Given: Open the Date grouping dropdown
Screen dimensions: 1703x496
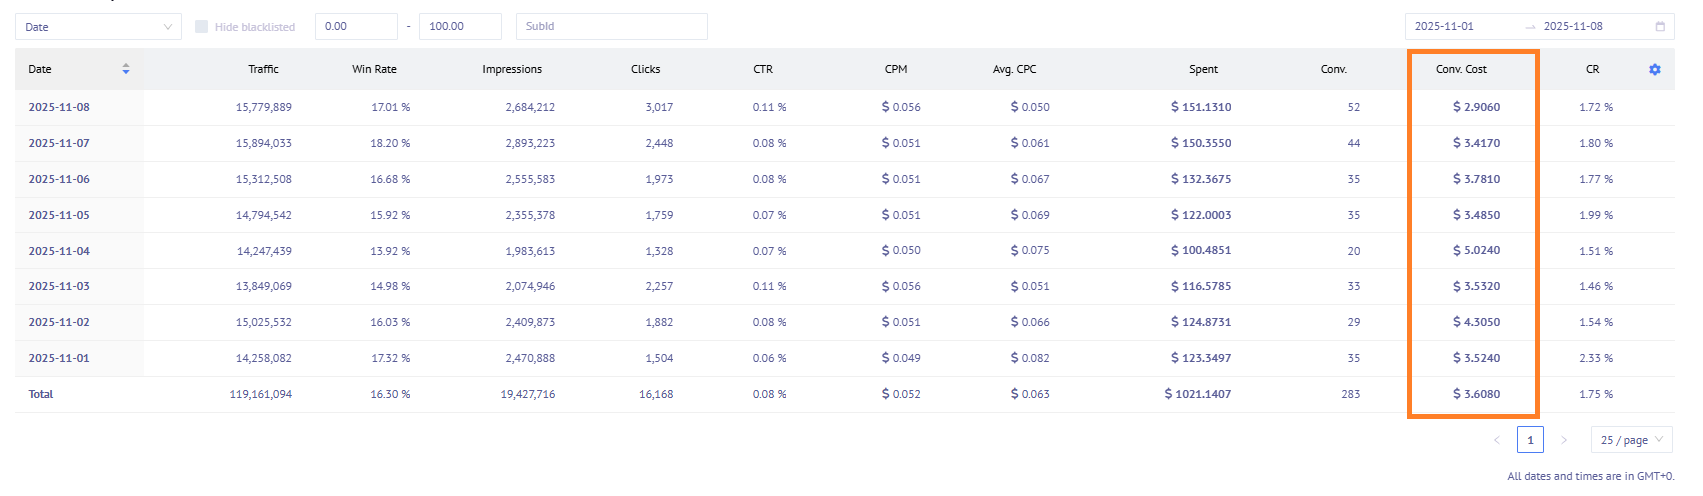Looking at the screenshot, I should pos(98,27).
